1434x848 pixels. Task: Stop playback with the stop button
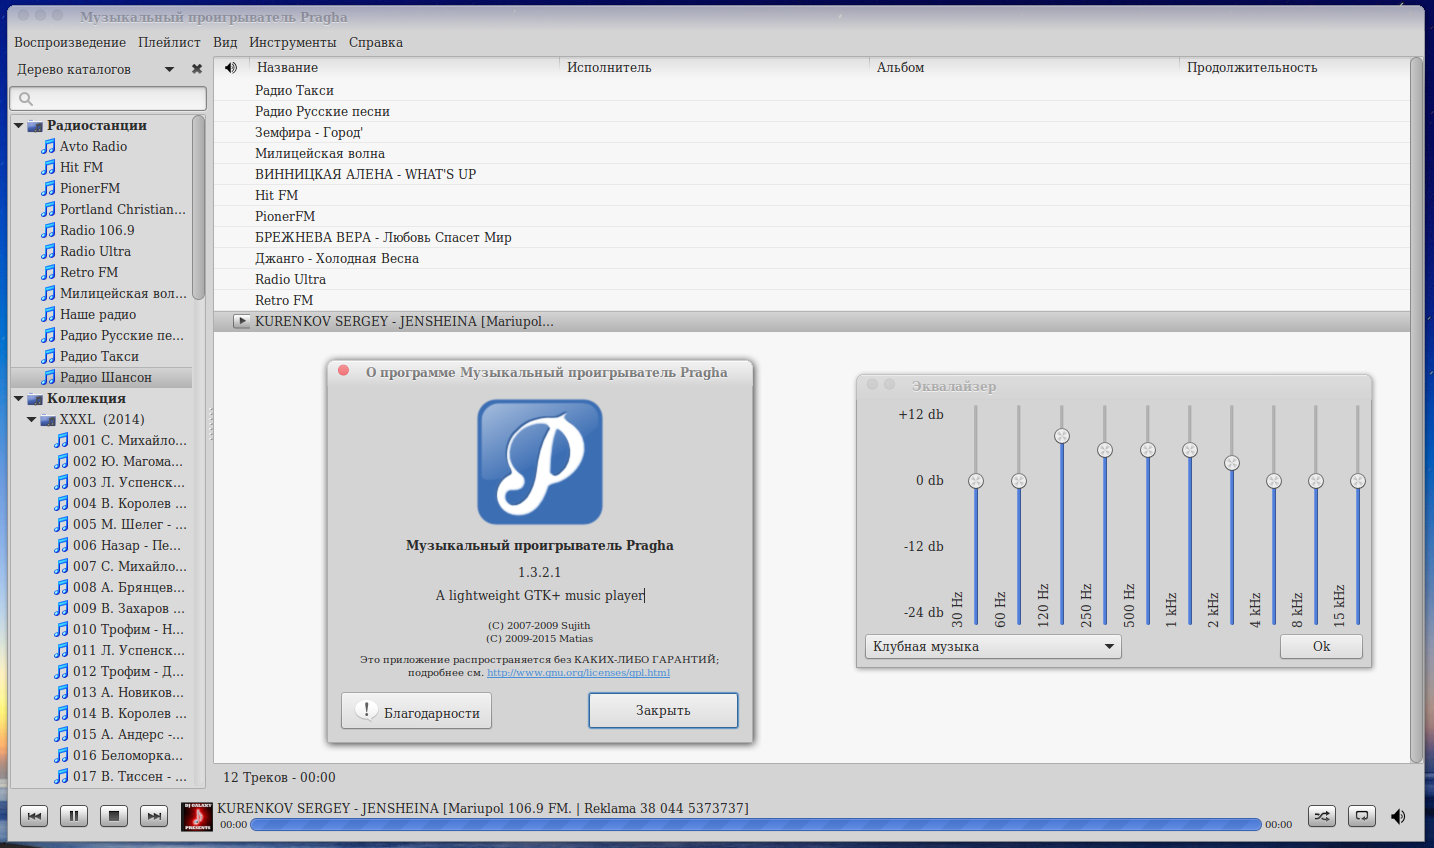click(x=114, y=816)
